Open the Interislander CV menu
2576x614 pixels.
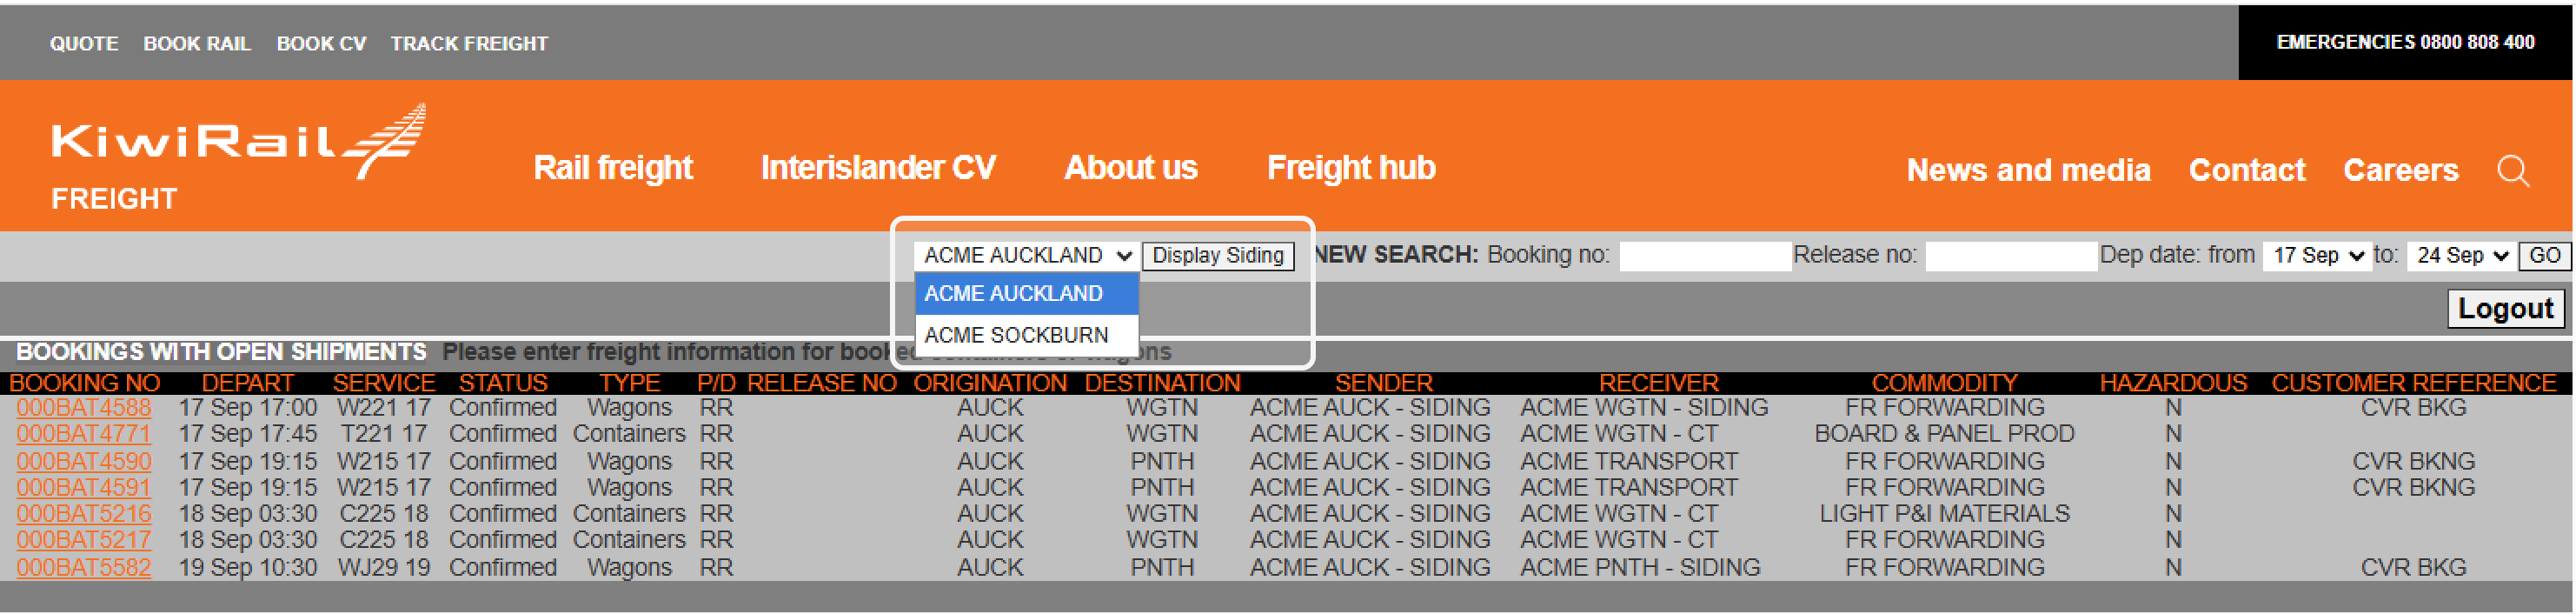(x=877, y=168)
